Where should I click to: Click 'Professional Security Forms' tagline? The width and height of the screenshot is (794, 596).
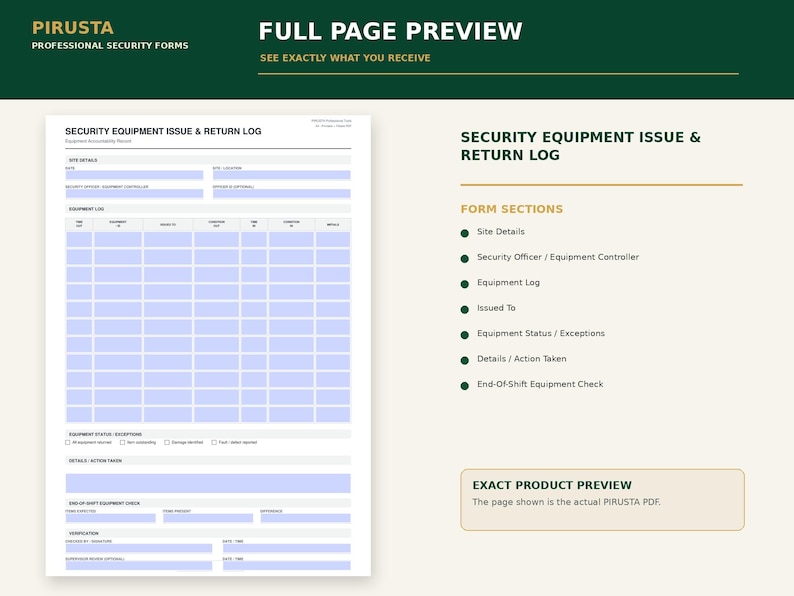click(110, 46)
